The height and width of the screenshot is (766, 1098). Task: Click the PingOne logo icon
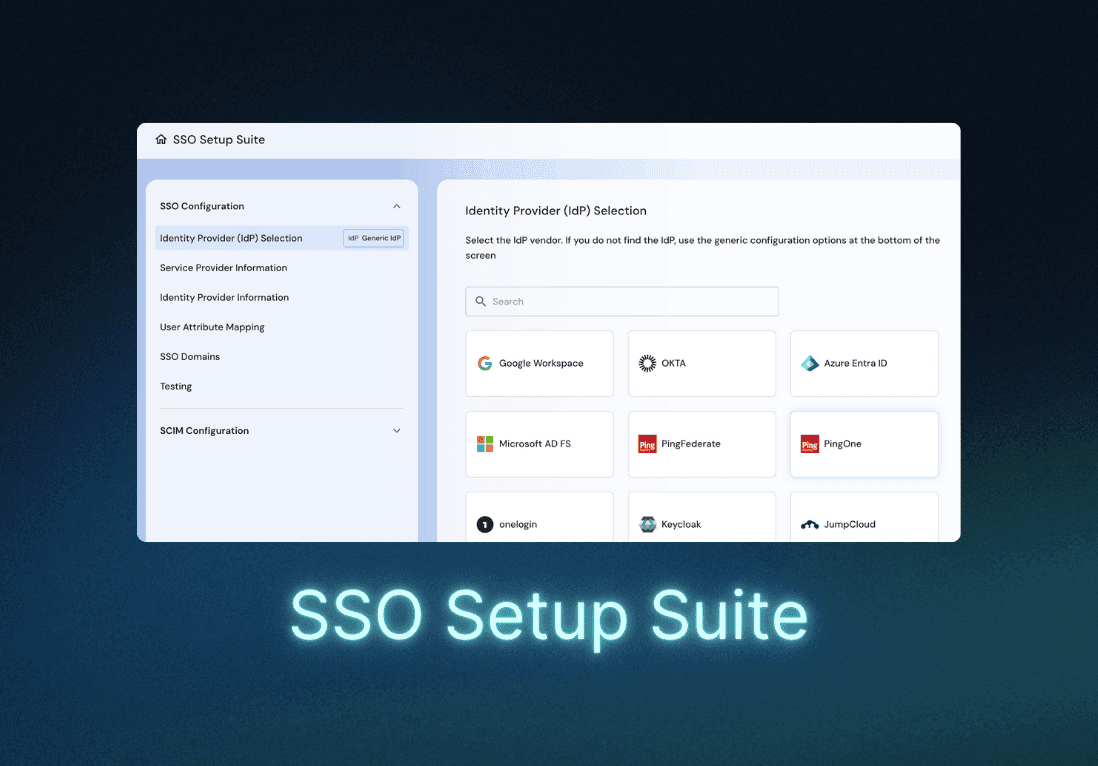808,443
